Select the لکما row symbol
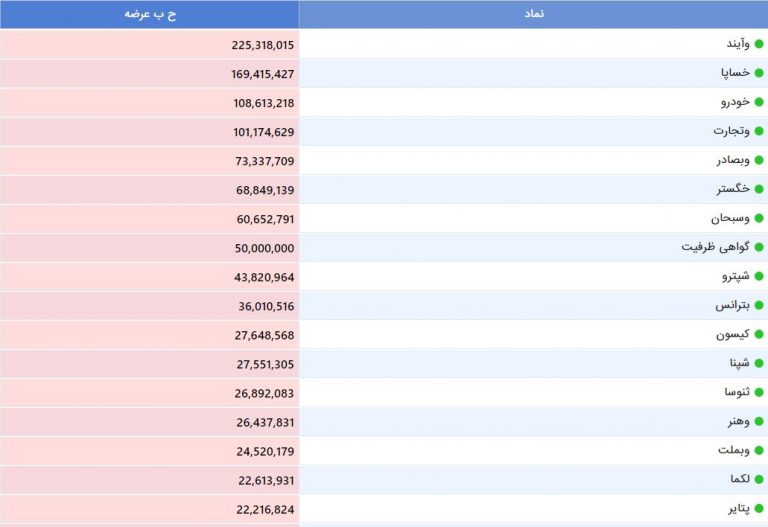The image size is (768, 527). [x=740, y=479]
